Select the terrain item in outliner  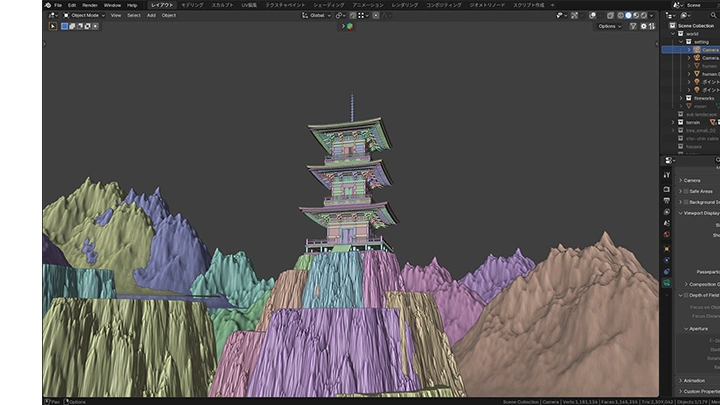click(x=692, y=121)
